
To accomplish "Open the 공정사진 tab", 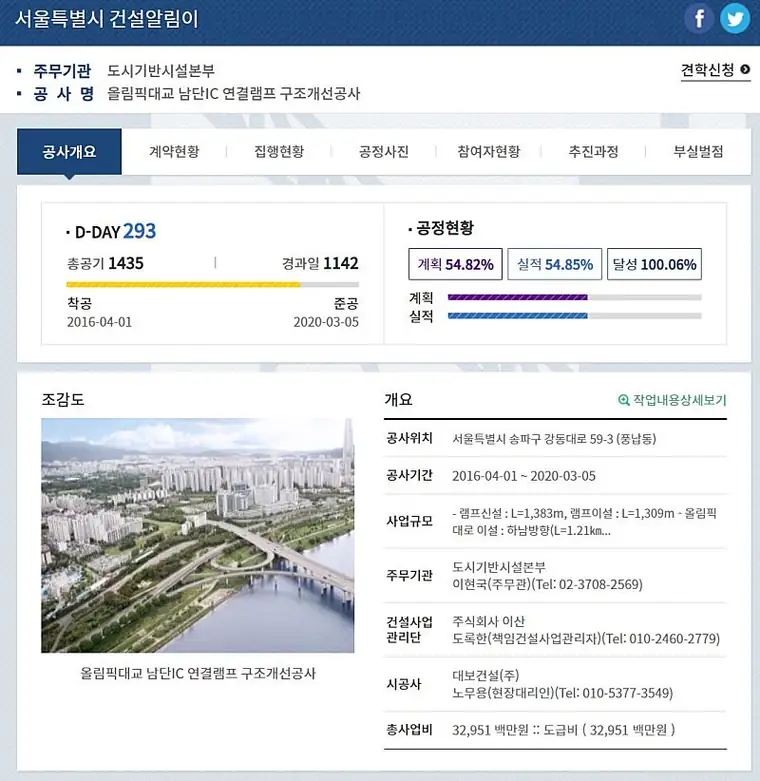I will 383,151.
